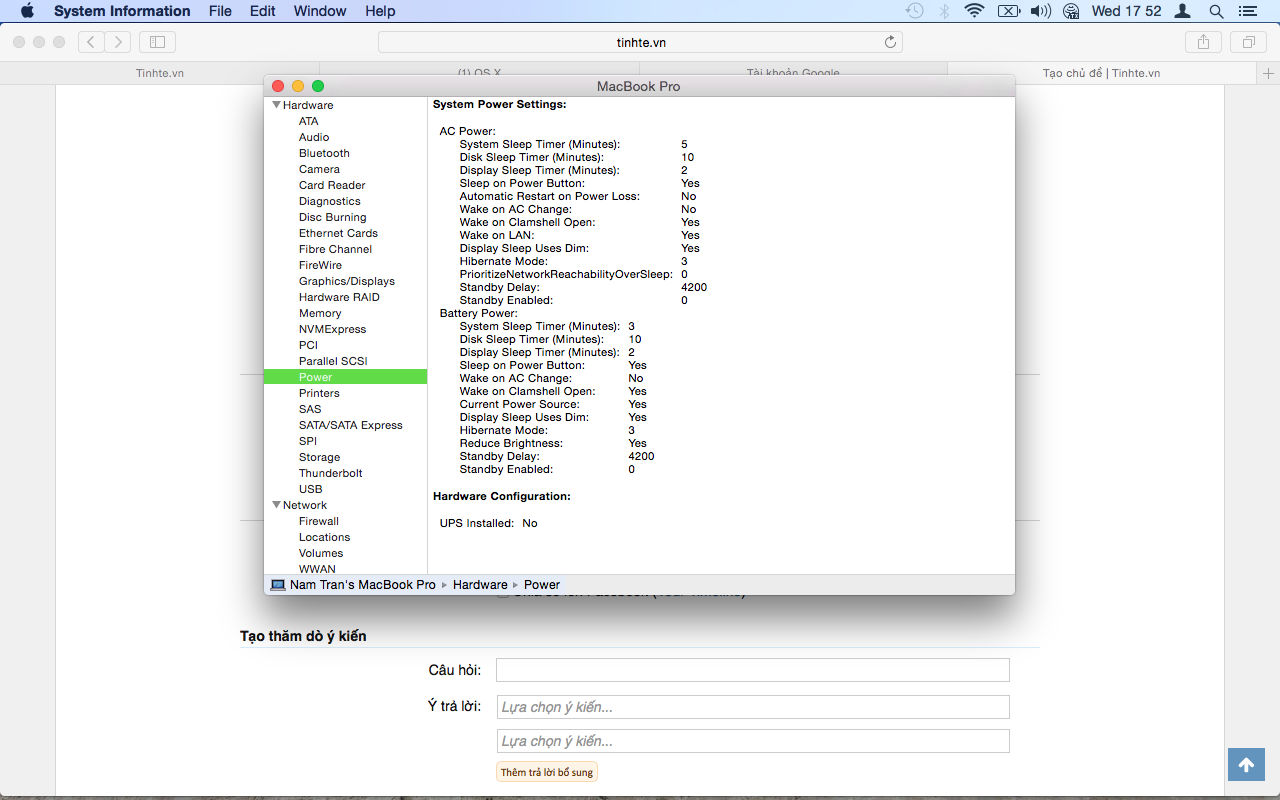Open the File menu

(x=220, y=11)
